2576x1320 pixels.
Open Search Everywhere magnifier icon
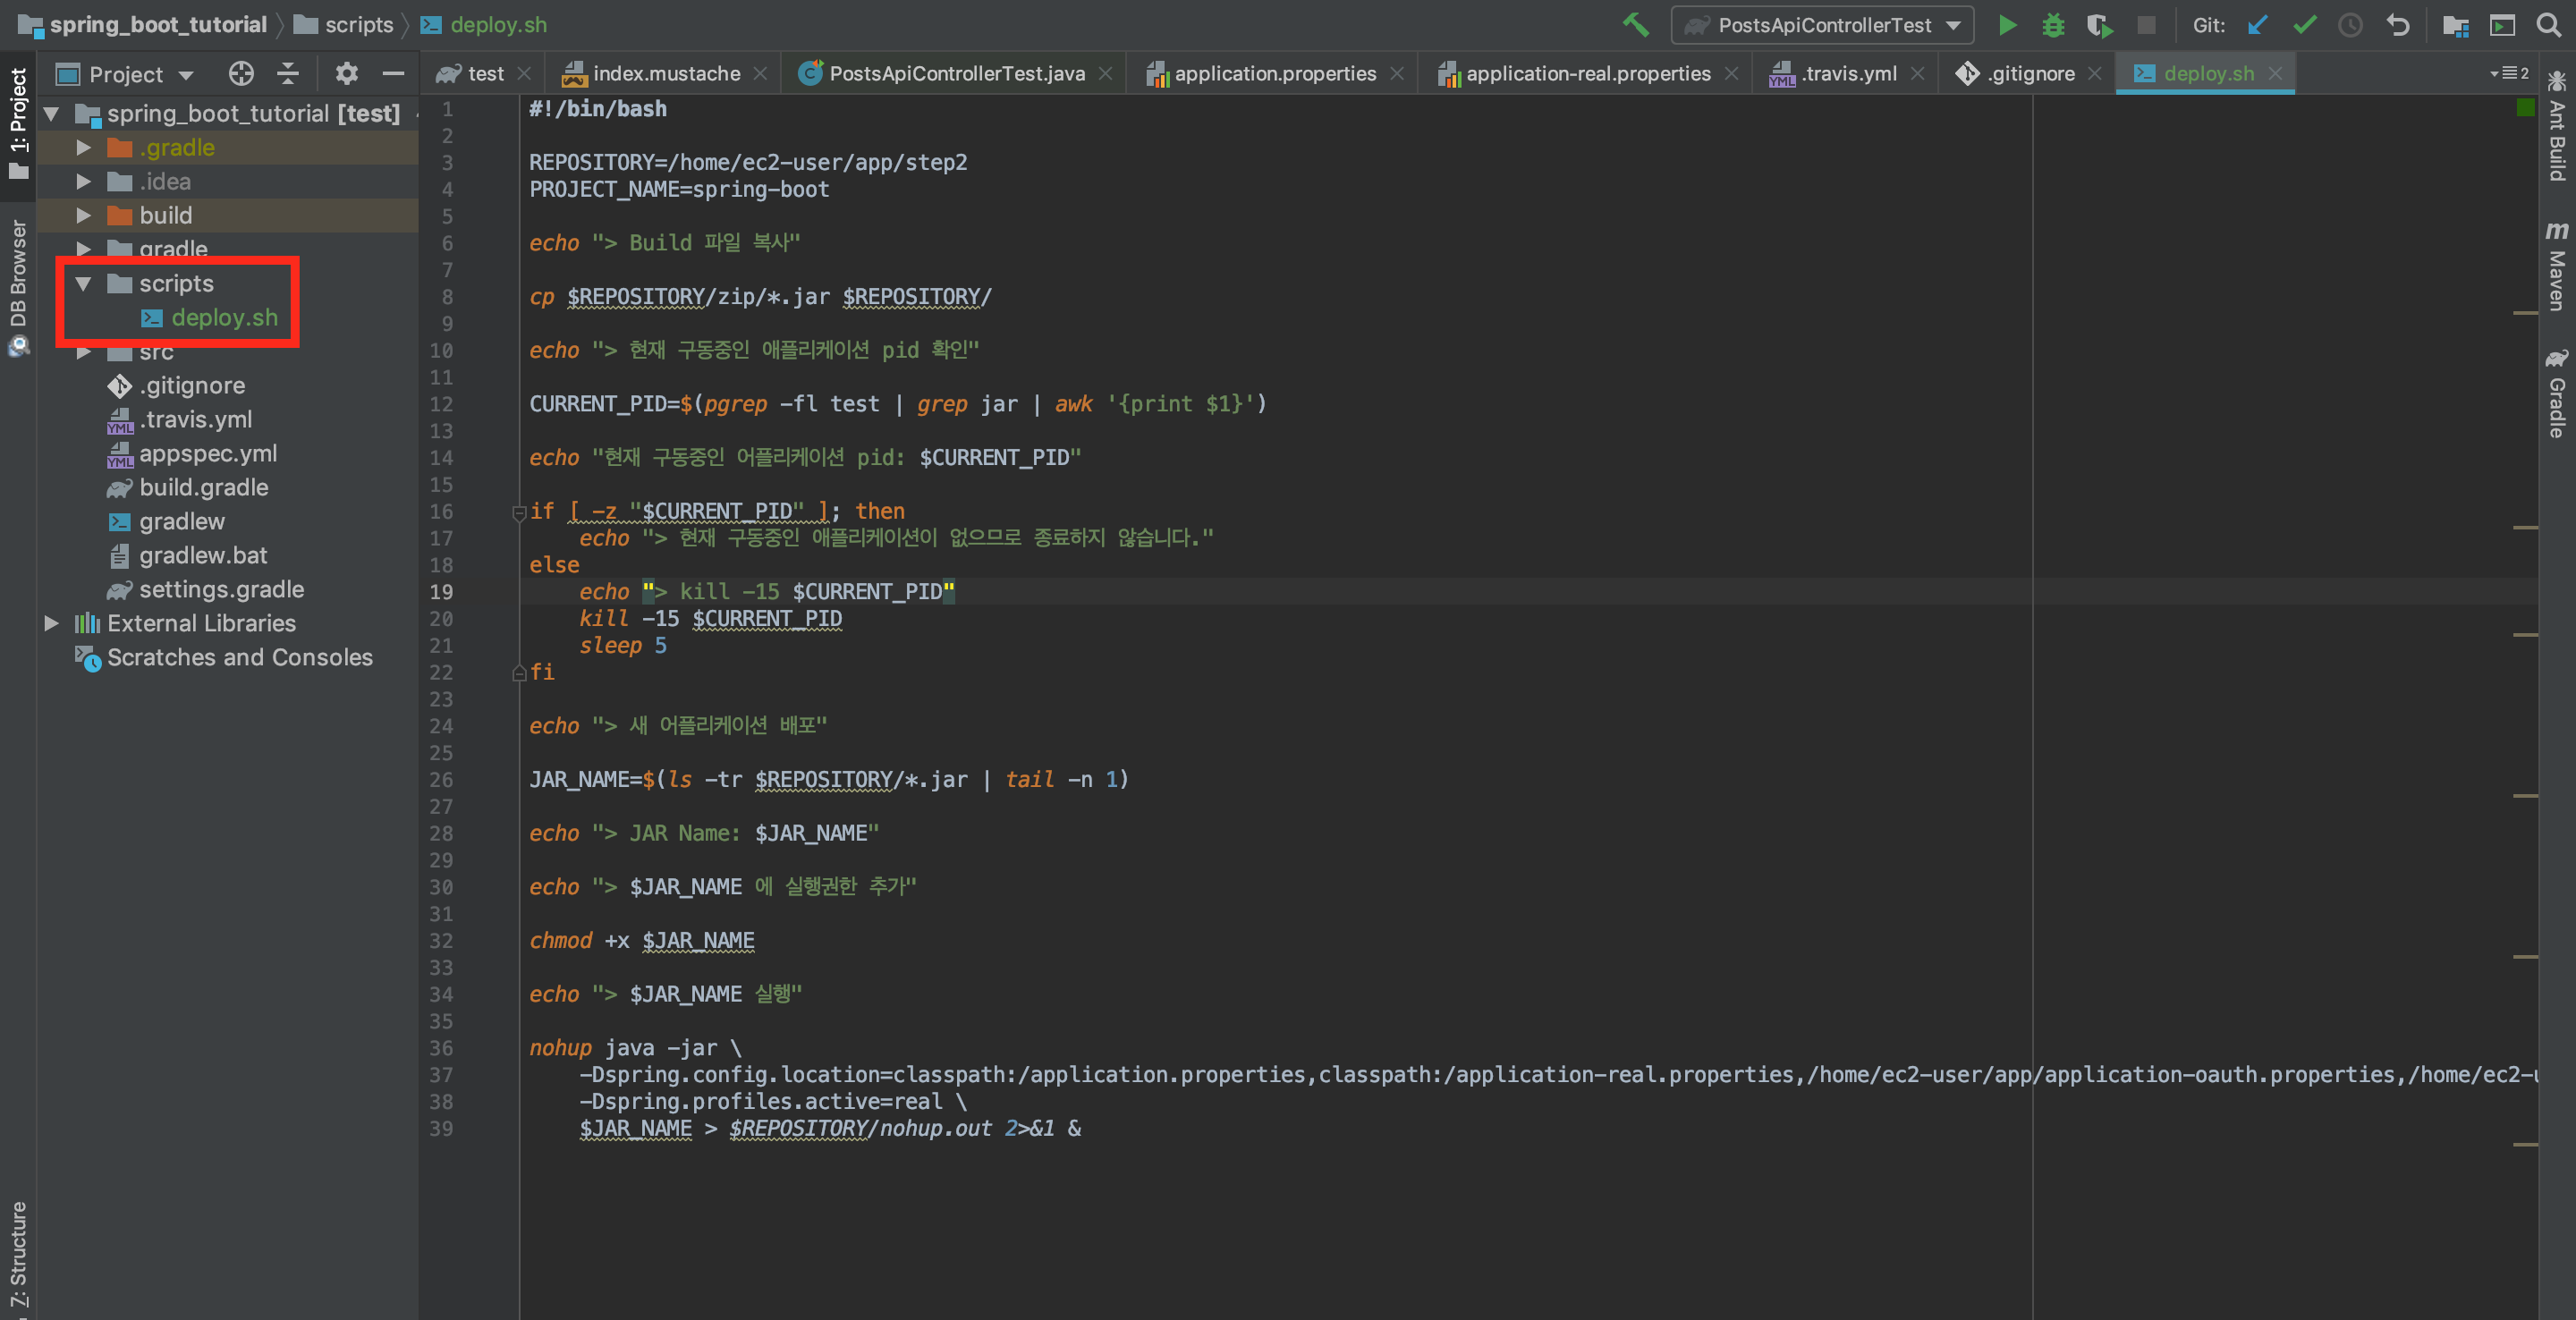[2549, 25]
